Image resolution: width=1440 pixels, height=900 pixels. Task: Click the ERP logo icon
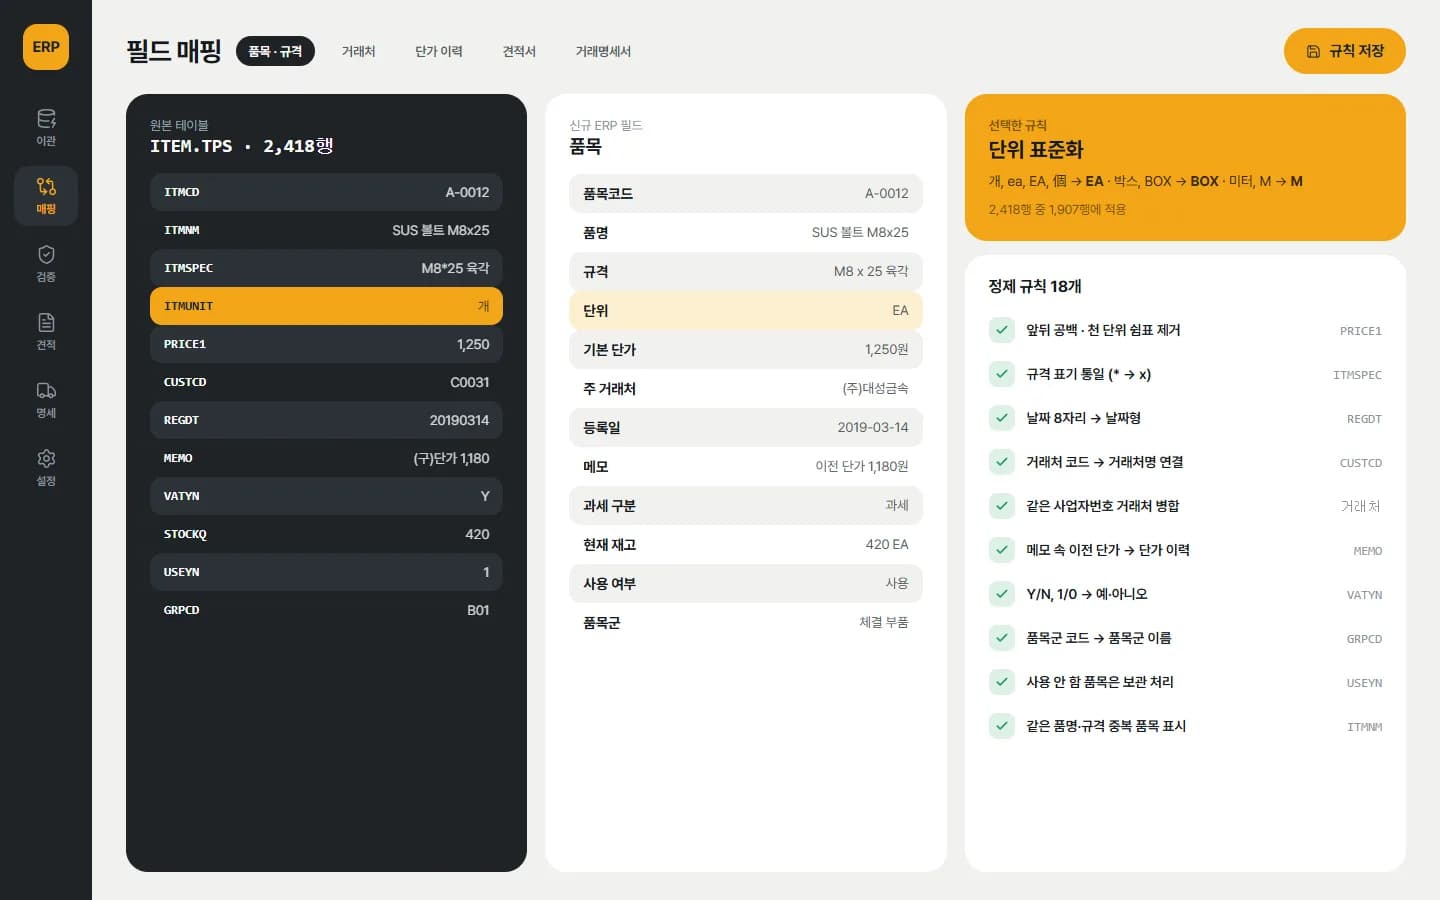[x=46, y=47]
